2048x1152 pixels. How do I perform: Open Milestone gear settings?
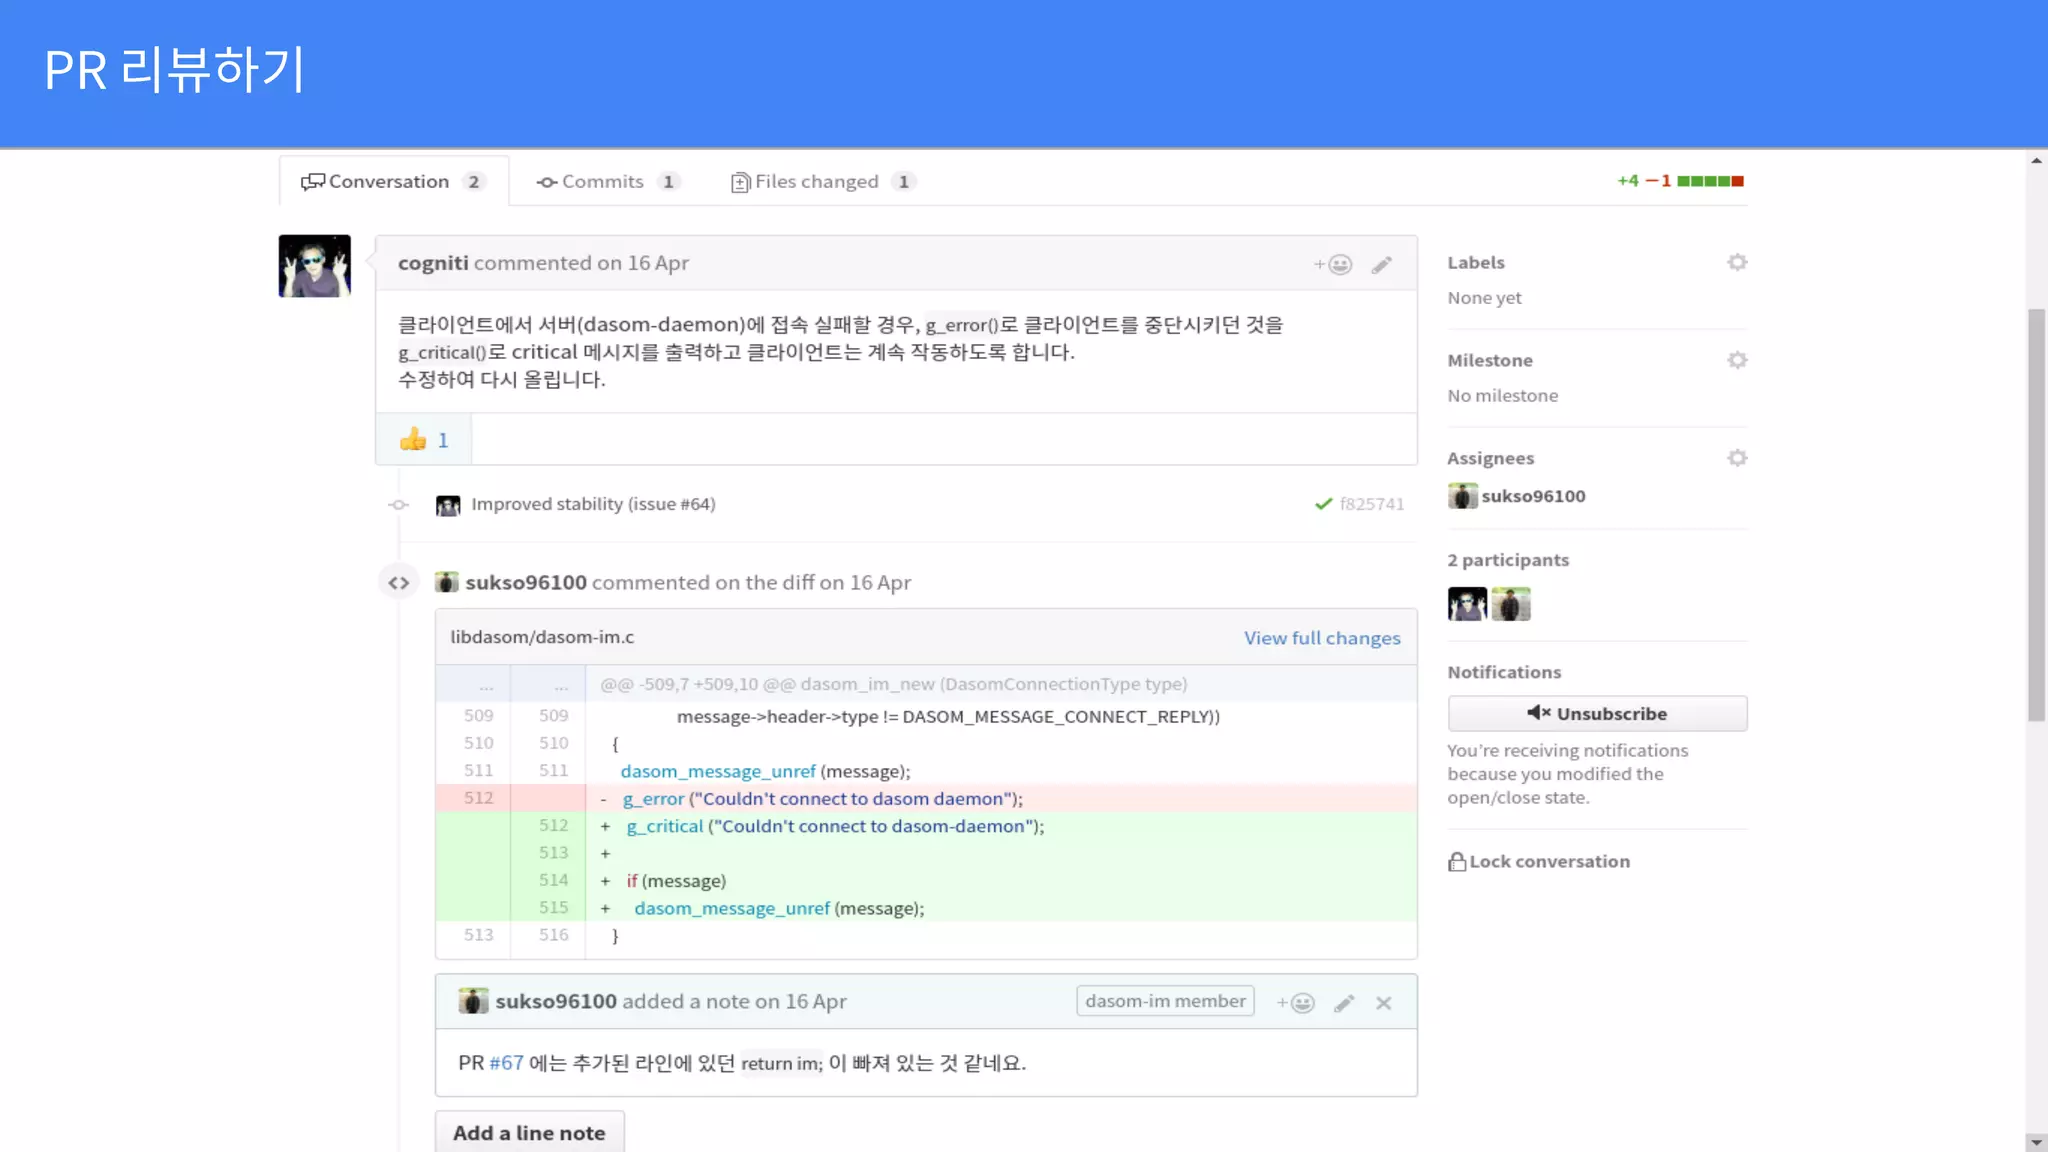[x=1737, y=360]
